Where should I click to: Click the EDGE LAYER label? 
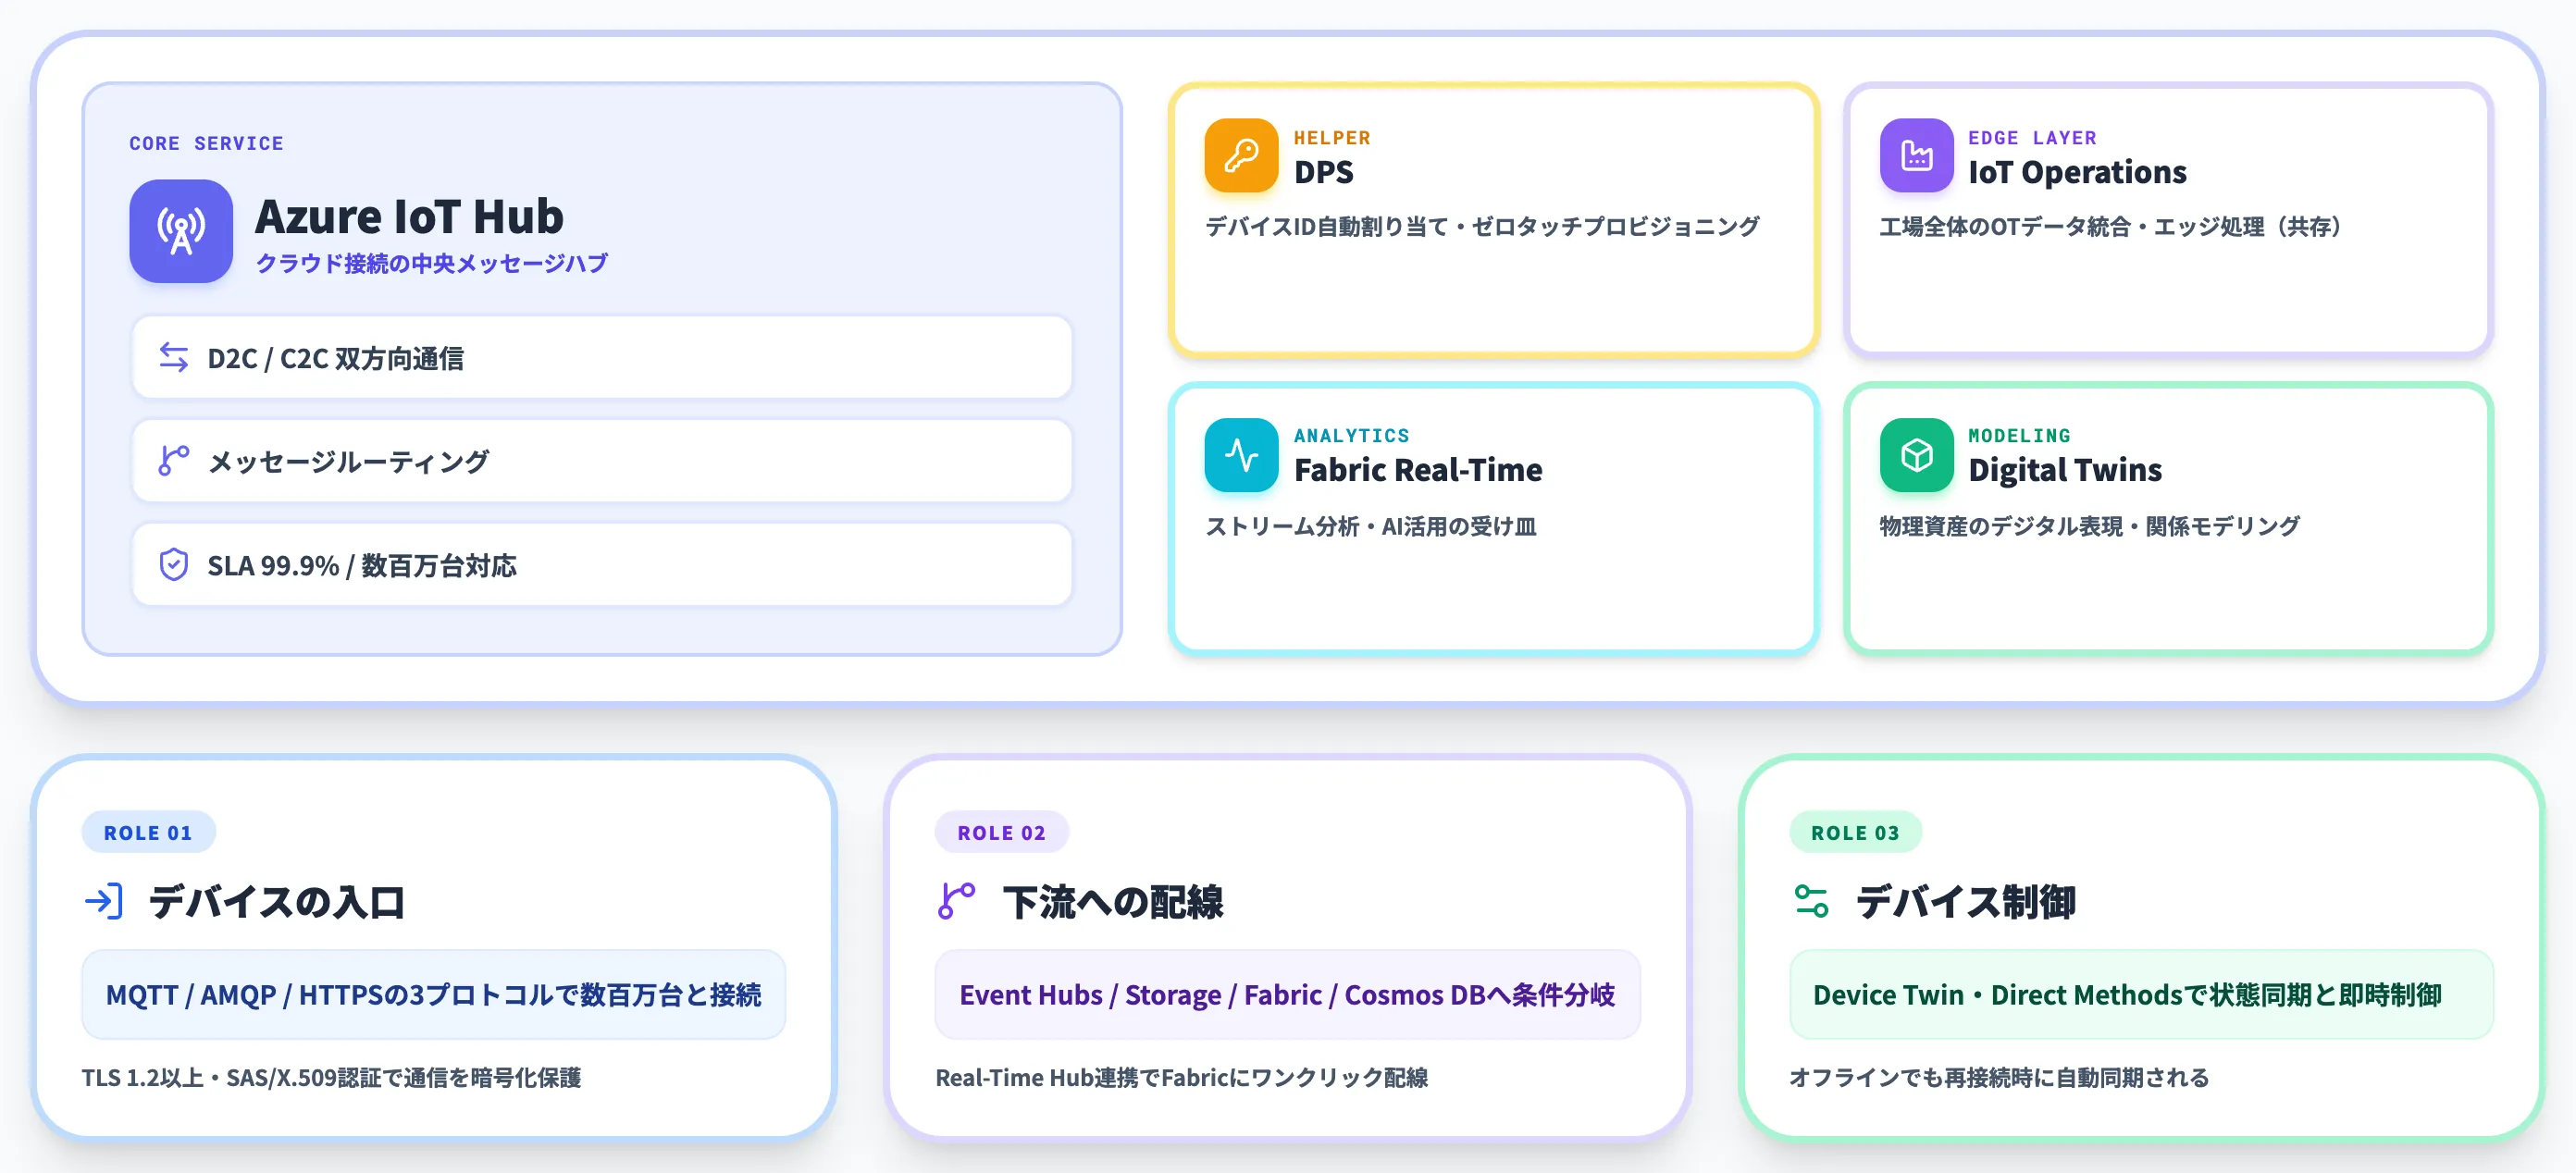2032,138
